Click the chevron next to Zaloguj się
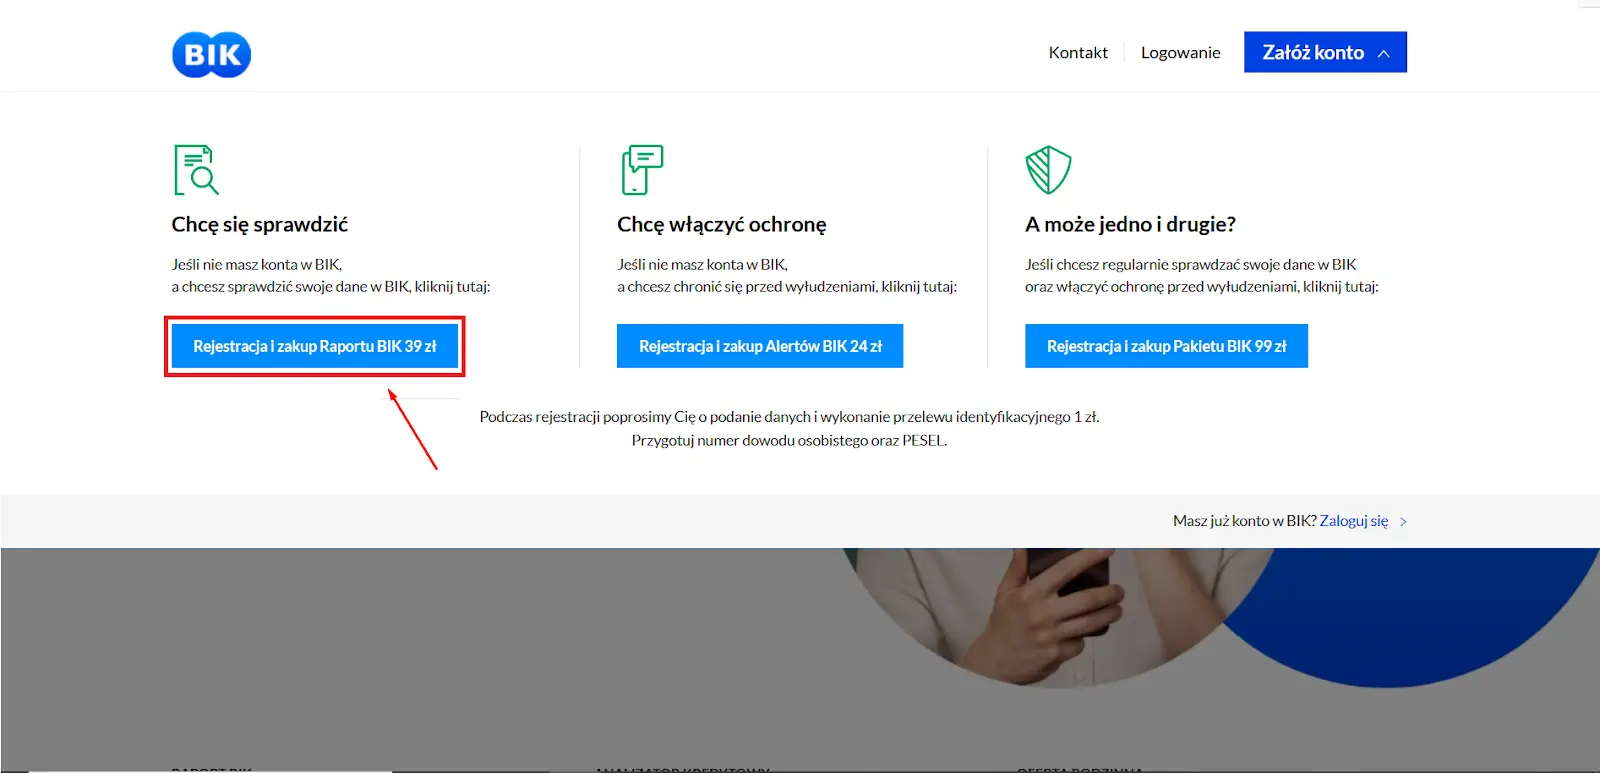The height and width of the screenshot is (773, 1600). [x=1403, y=521]
